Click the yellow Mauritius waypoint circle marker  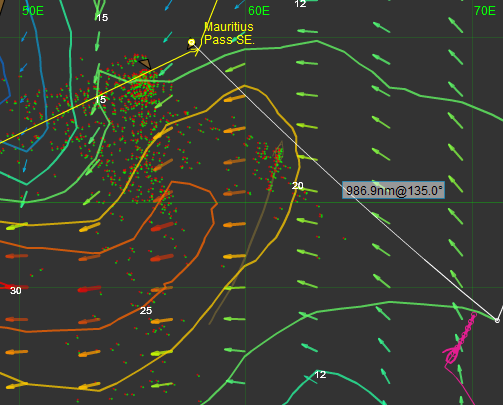click(x=191, y=42)
